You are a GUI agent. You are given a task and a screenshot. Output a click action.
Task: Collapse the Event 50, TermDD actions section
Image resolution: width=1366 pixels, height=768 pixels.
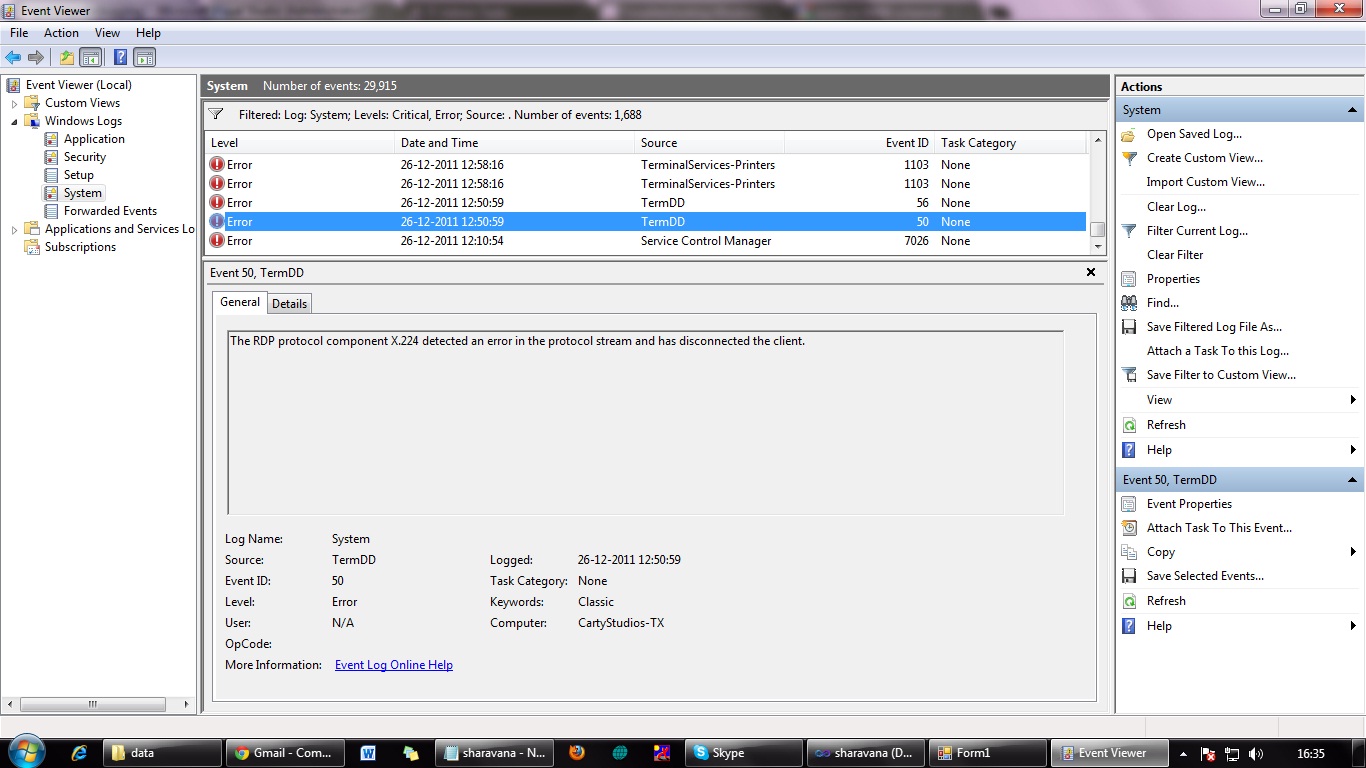(1352, 479)
